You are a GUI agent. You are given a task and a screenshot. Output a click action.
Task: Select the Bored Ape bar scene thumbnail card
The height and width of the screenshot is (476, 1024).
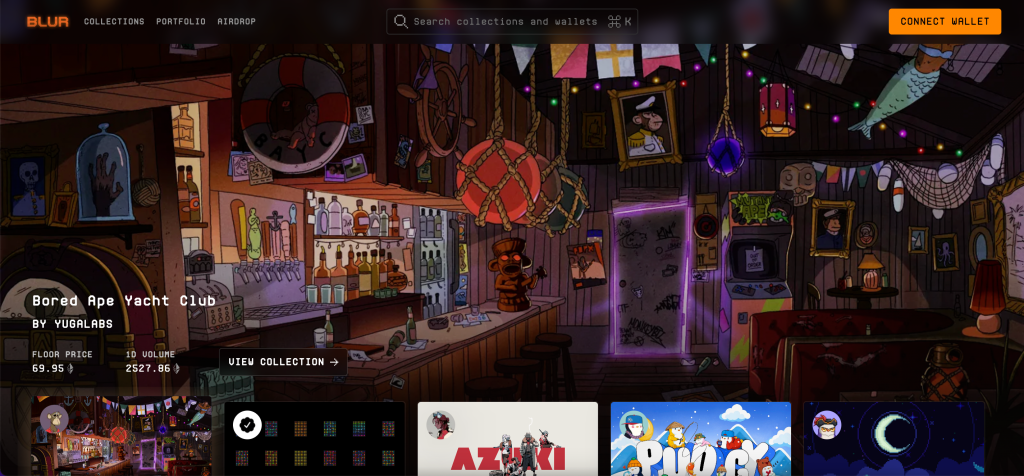click(x=121, y=436)
